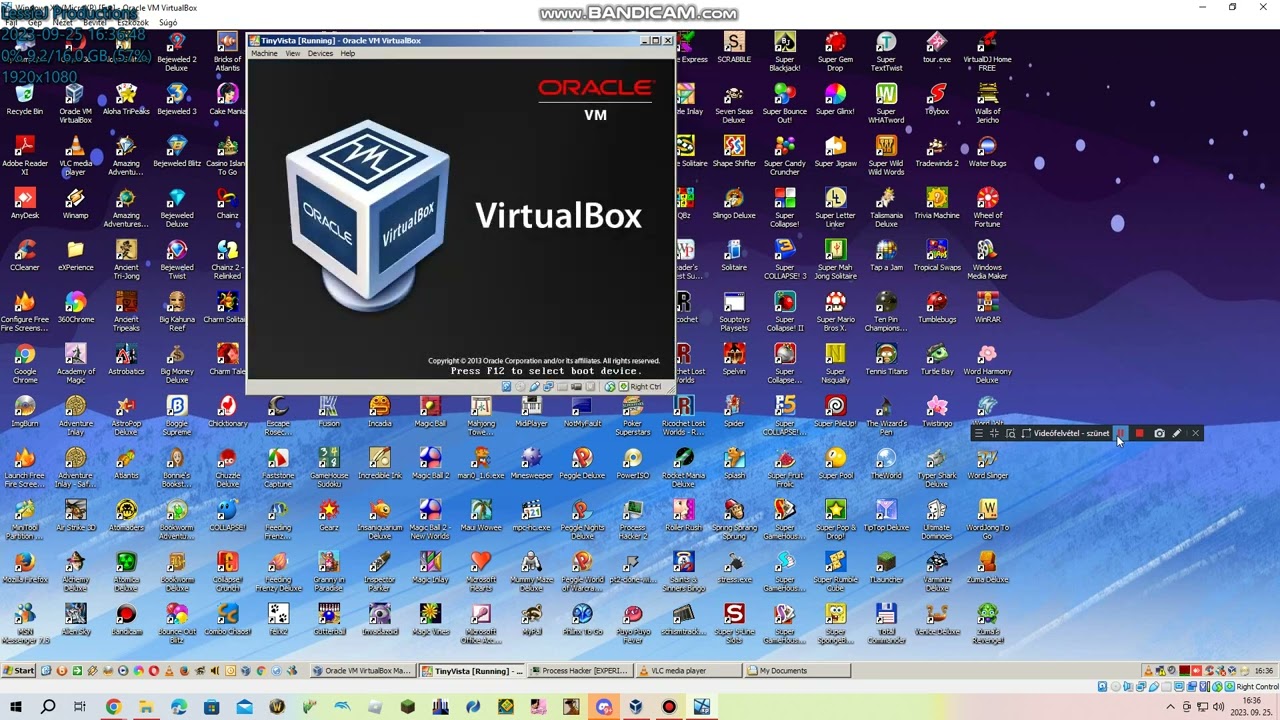This screenshot has height=720, width=1280.
Task: Activate Bandicam drawing pencil tool
Action: pyautogui.click(x=1177, y=433)
